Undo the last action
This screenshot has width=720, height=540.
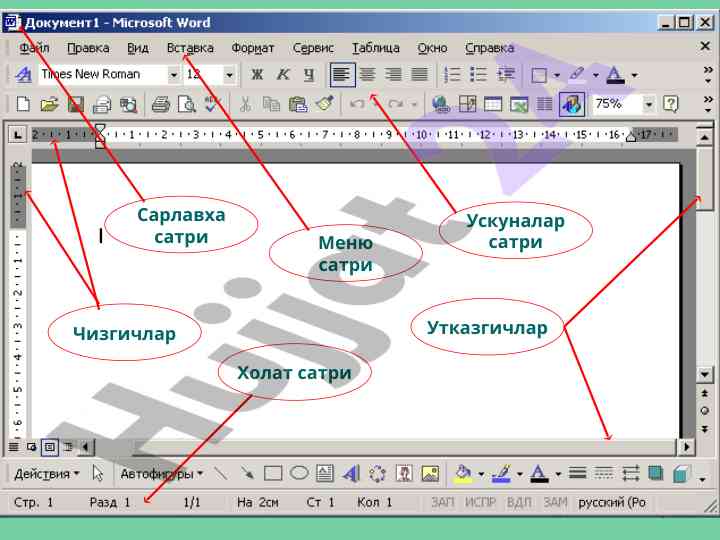pos(357,104)
